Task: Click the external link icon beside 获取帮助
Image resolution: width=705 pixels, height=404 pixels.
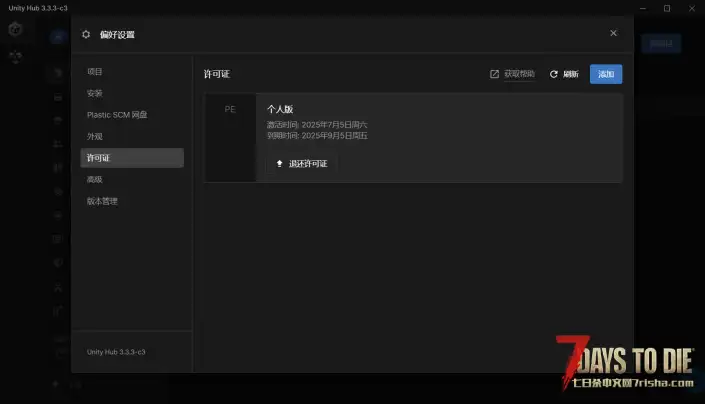Action: point(494,74)
